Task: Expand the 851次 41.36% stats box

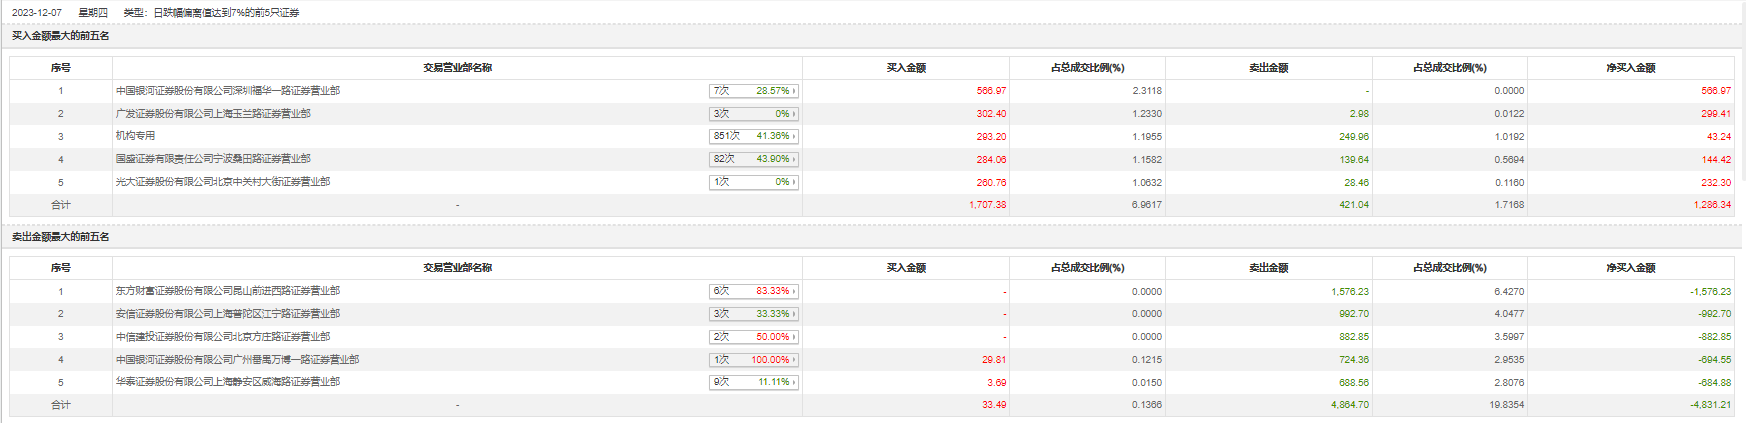Action: pyautogui.click(x=754, y=136)
